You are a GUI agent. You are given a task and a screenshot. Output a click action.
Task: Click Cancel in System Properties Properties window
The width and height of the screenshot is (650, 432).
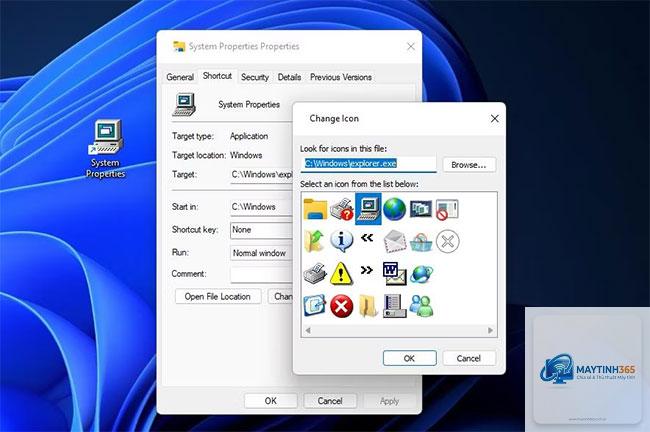click(x=330, y=401)
